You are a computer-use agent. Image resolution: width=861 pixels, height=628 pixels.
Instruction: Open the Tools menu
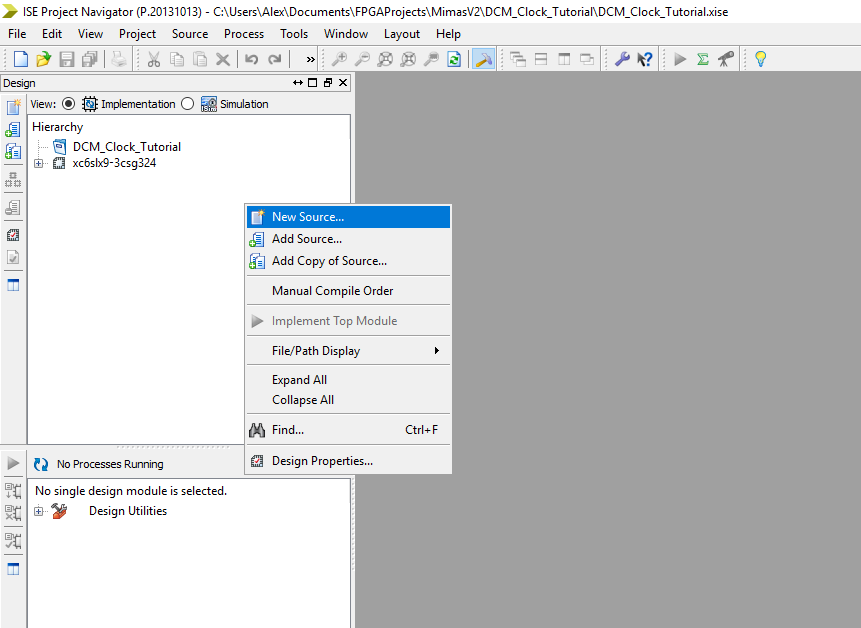click(293, 33)
